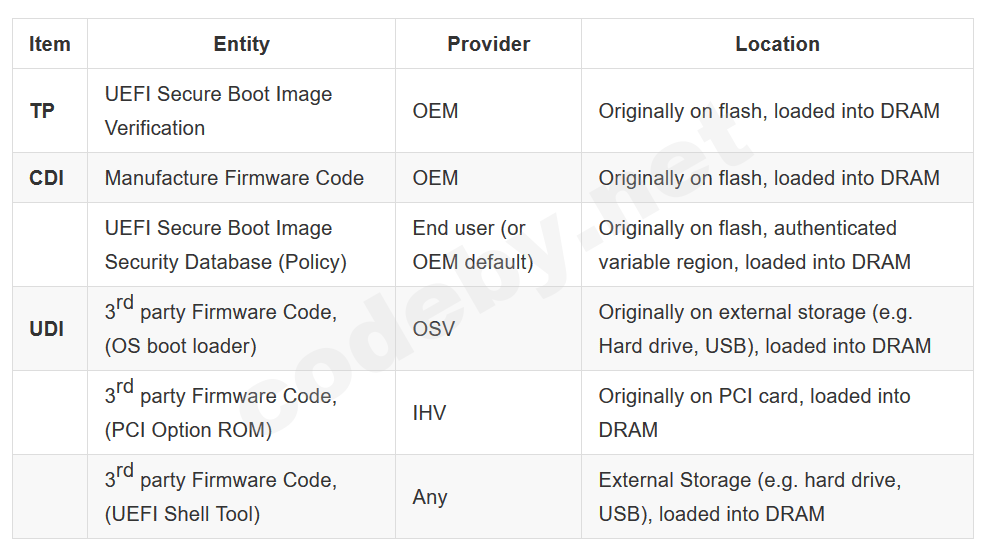The width and height of the screenshot is (987, 557).
Task: Select the Originally on external storage cell
Action: coord(765,329)
